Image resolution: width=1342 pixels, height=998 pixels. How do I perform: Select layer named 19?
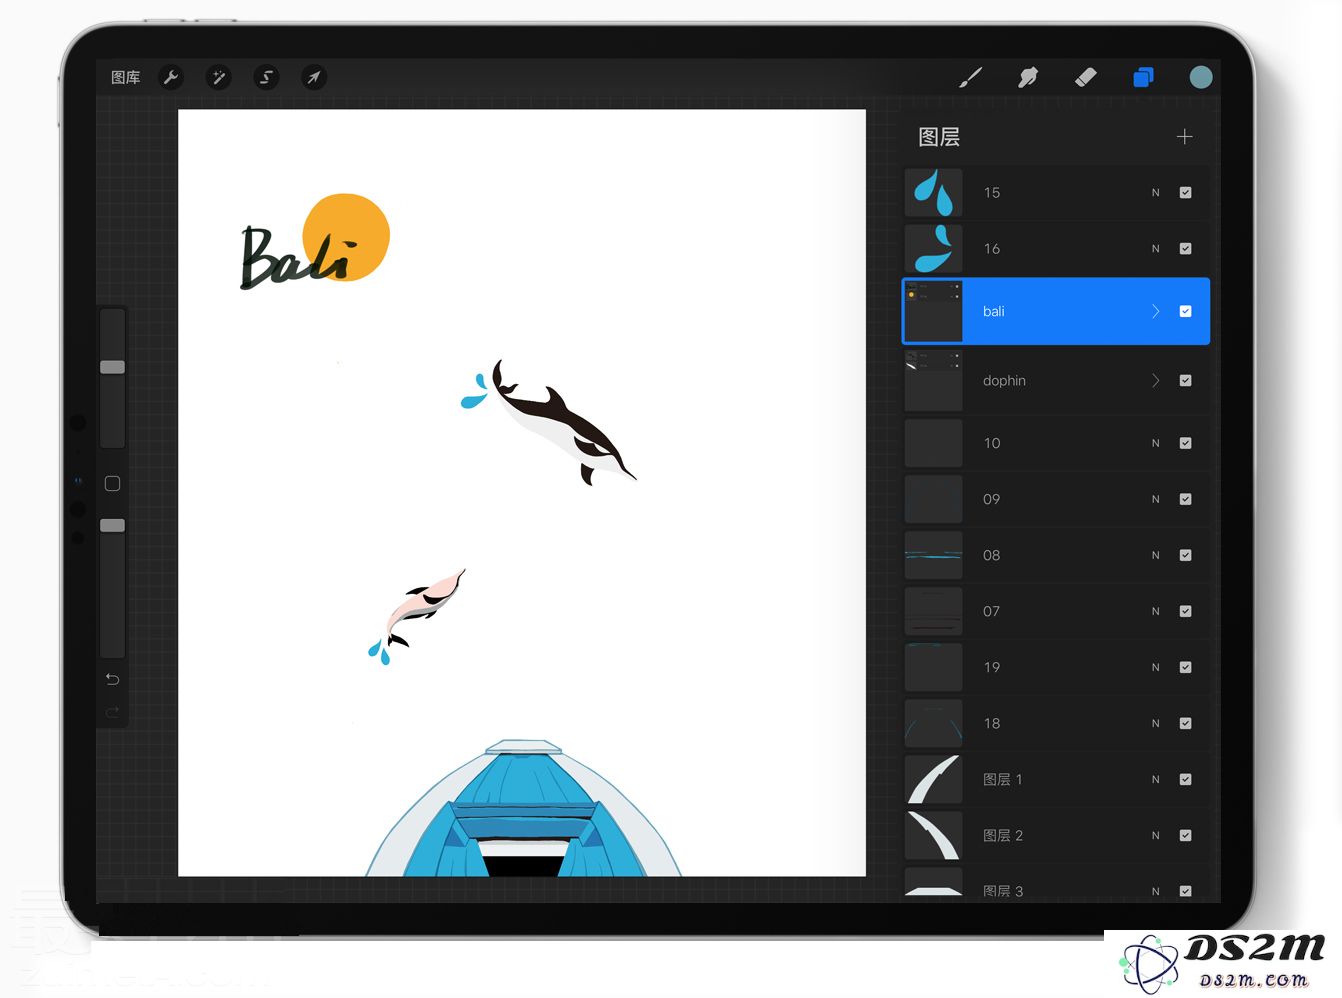pos(1056,667)
